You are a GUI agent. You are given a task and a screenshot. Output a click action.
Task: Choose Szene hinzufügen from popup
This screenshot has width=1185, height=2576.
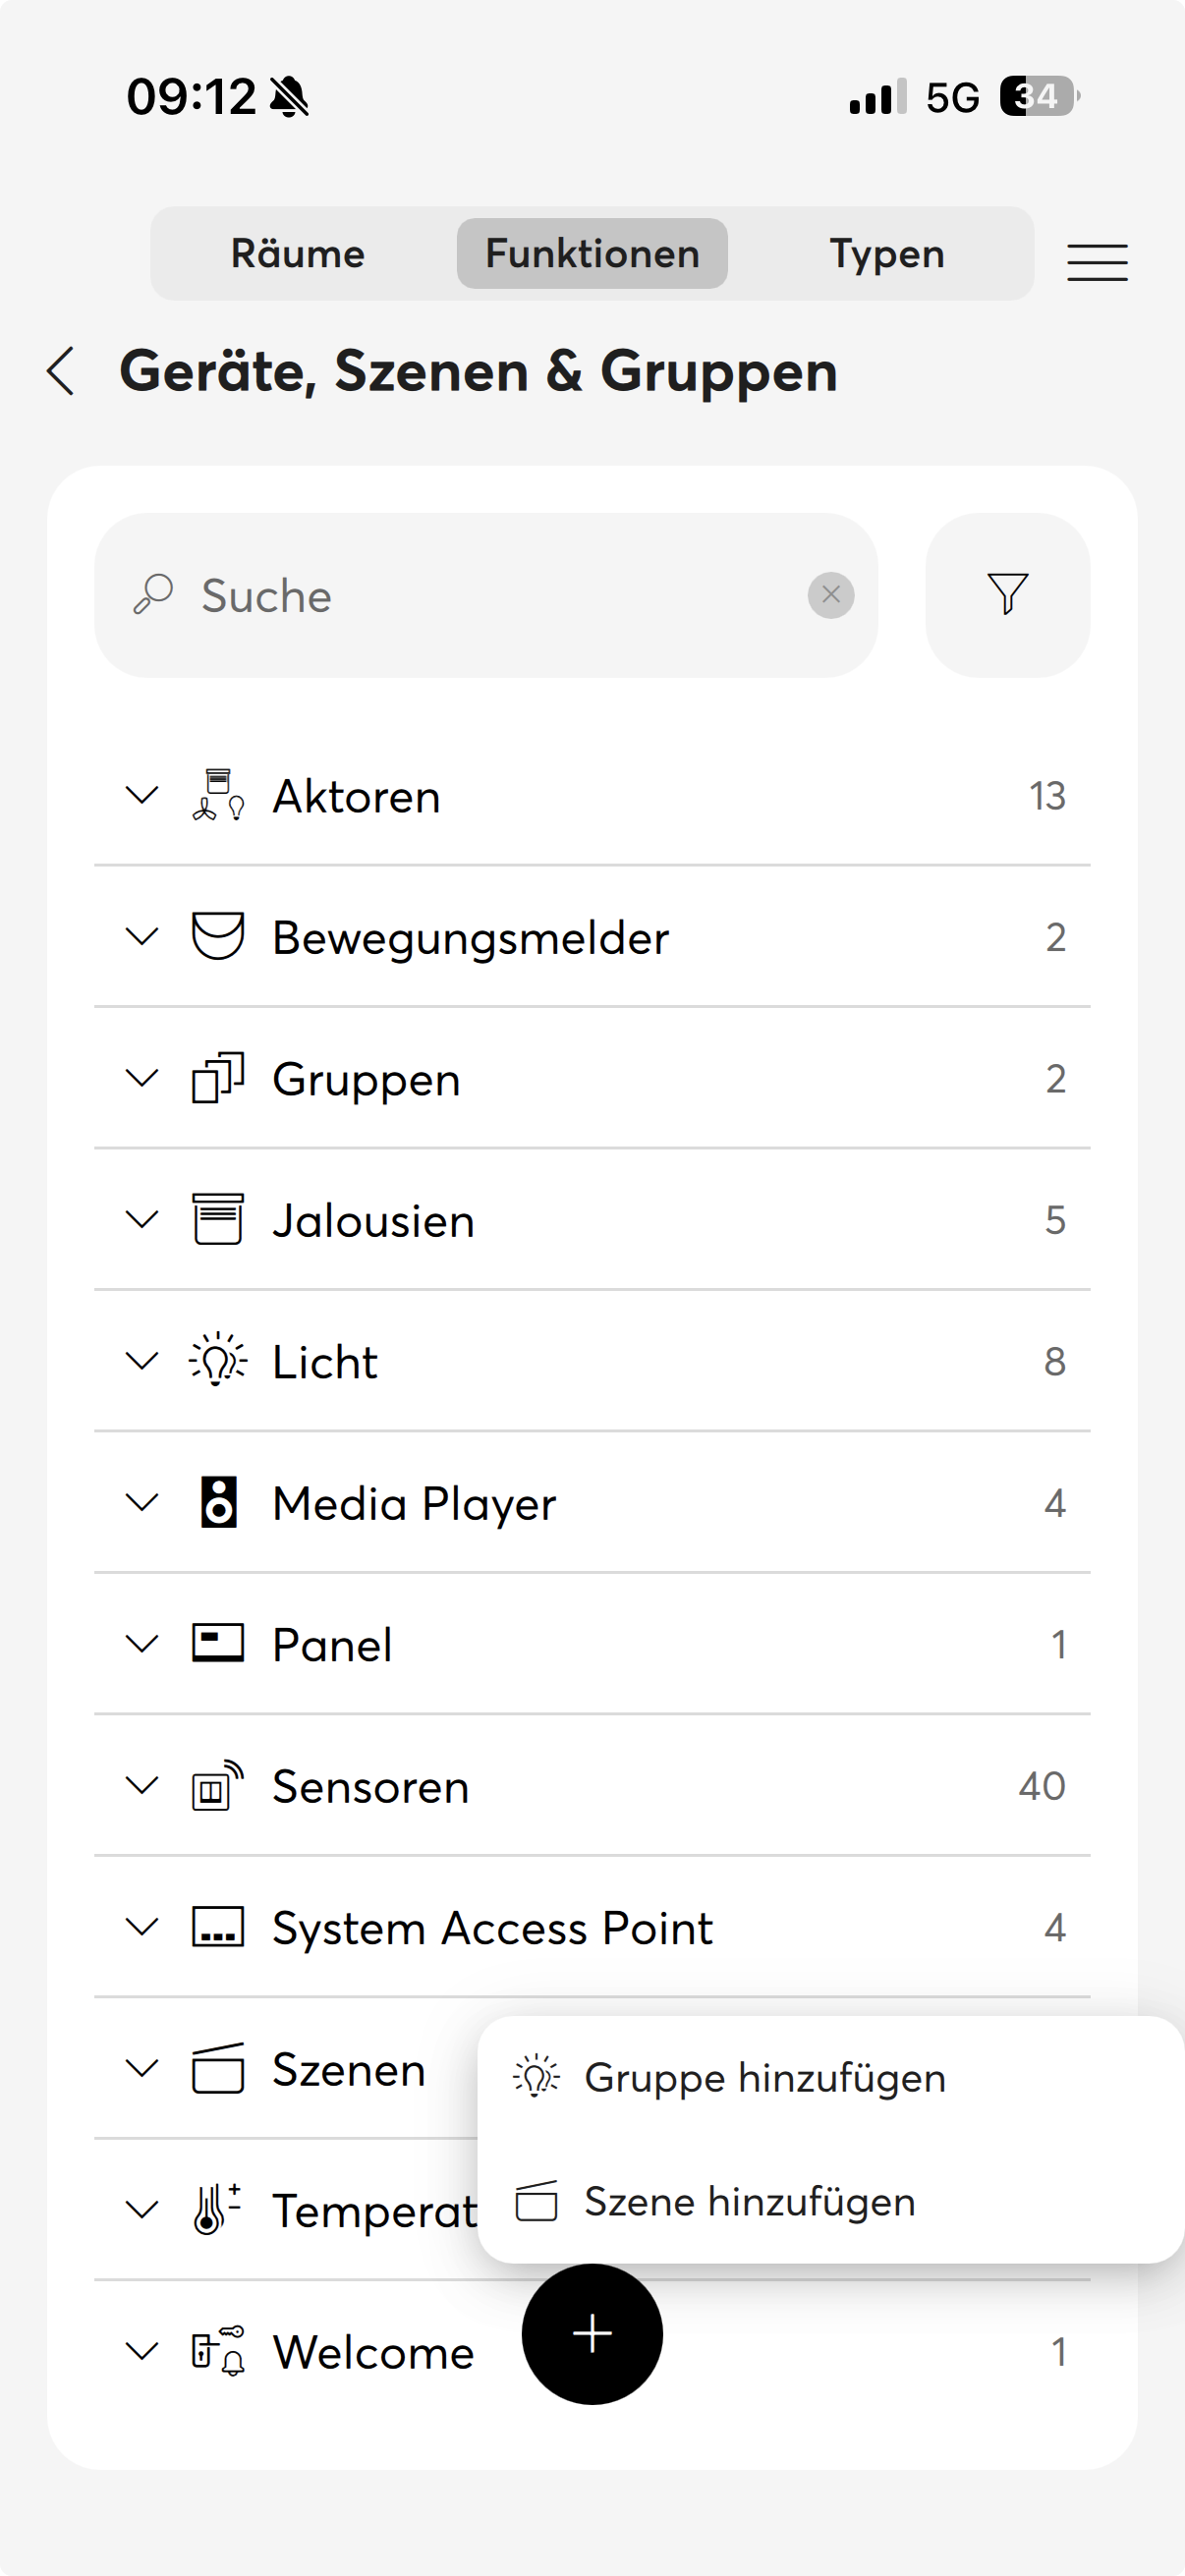(749, 2202)
